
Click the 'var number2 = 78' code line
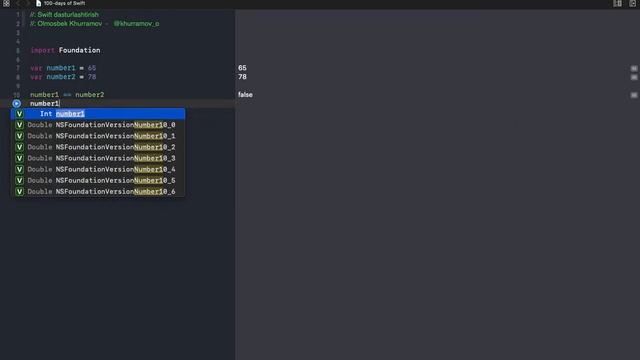(63, 77)
